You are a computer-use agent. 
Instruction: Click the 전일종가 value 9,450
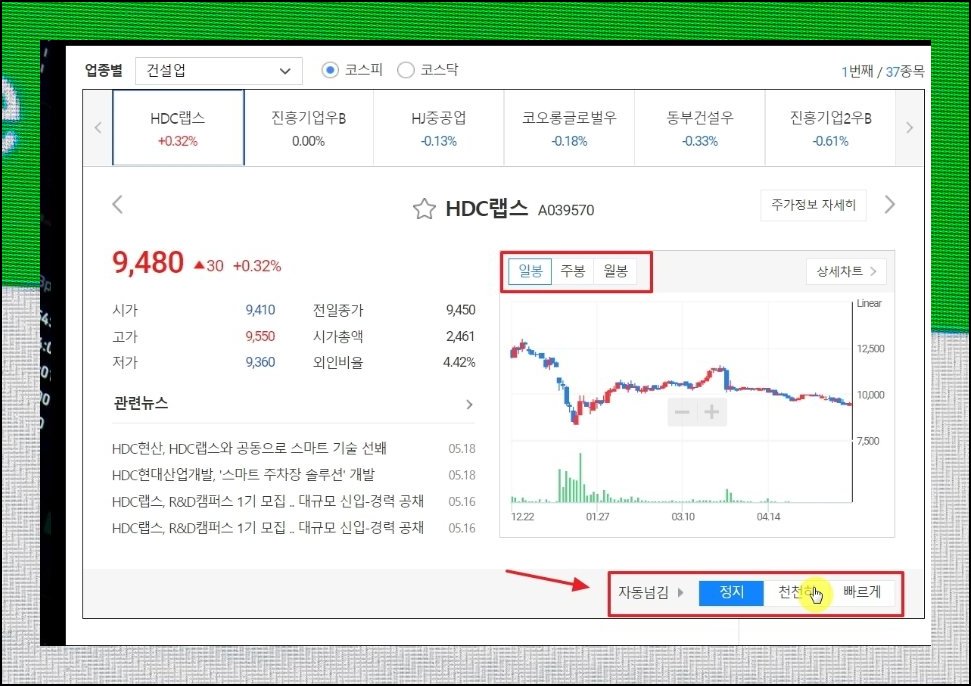tap(460, 310)
